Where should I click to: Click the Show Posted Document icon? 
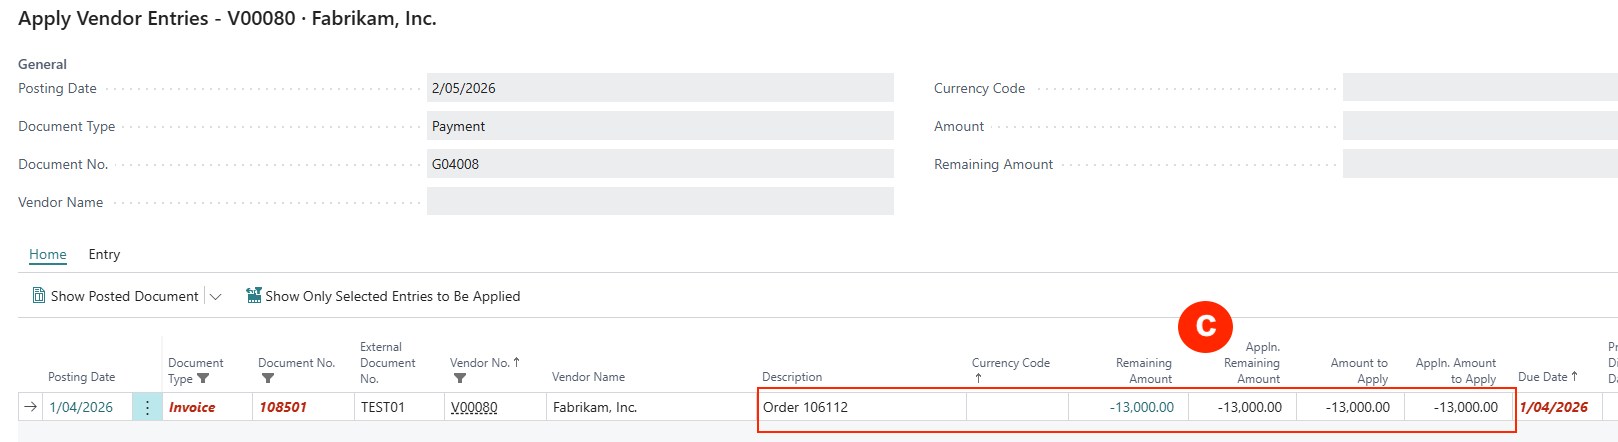[x=39, y=296]
